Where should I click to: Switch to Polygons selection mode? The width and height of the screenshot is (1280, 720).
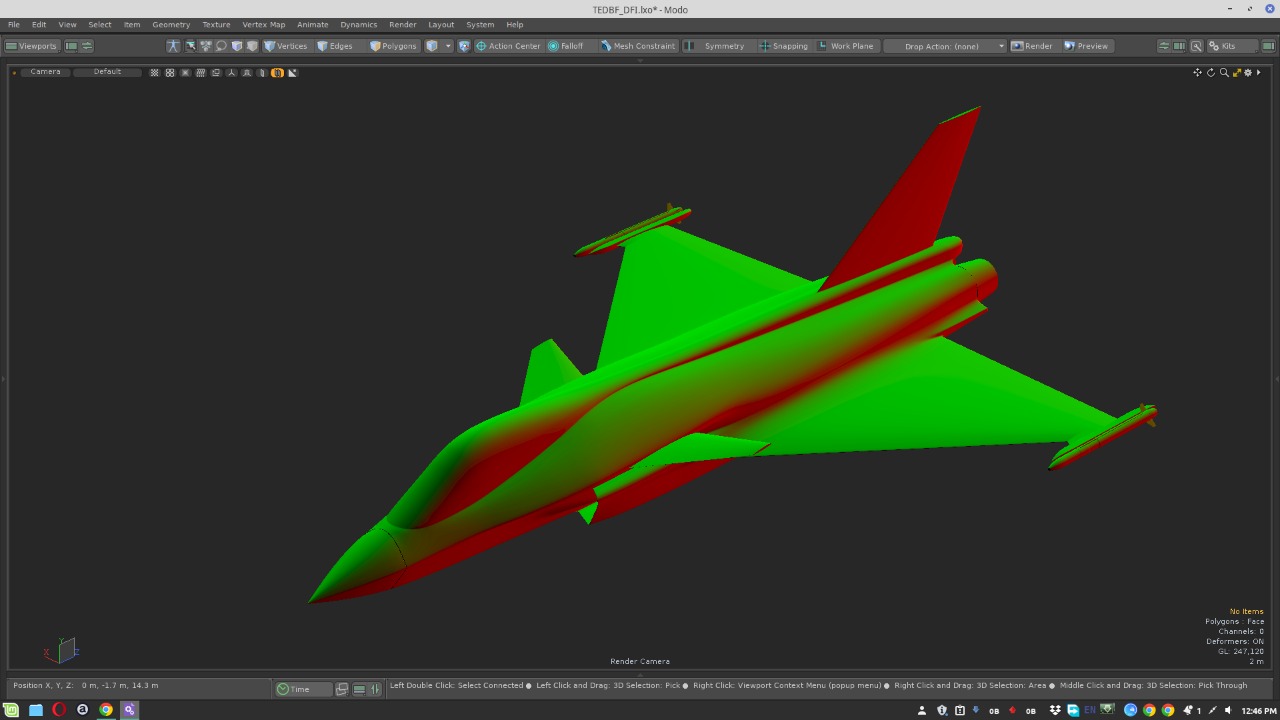pos(393,46)
